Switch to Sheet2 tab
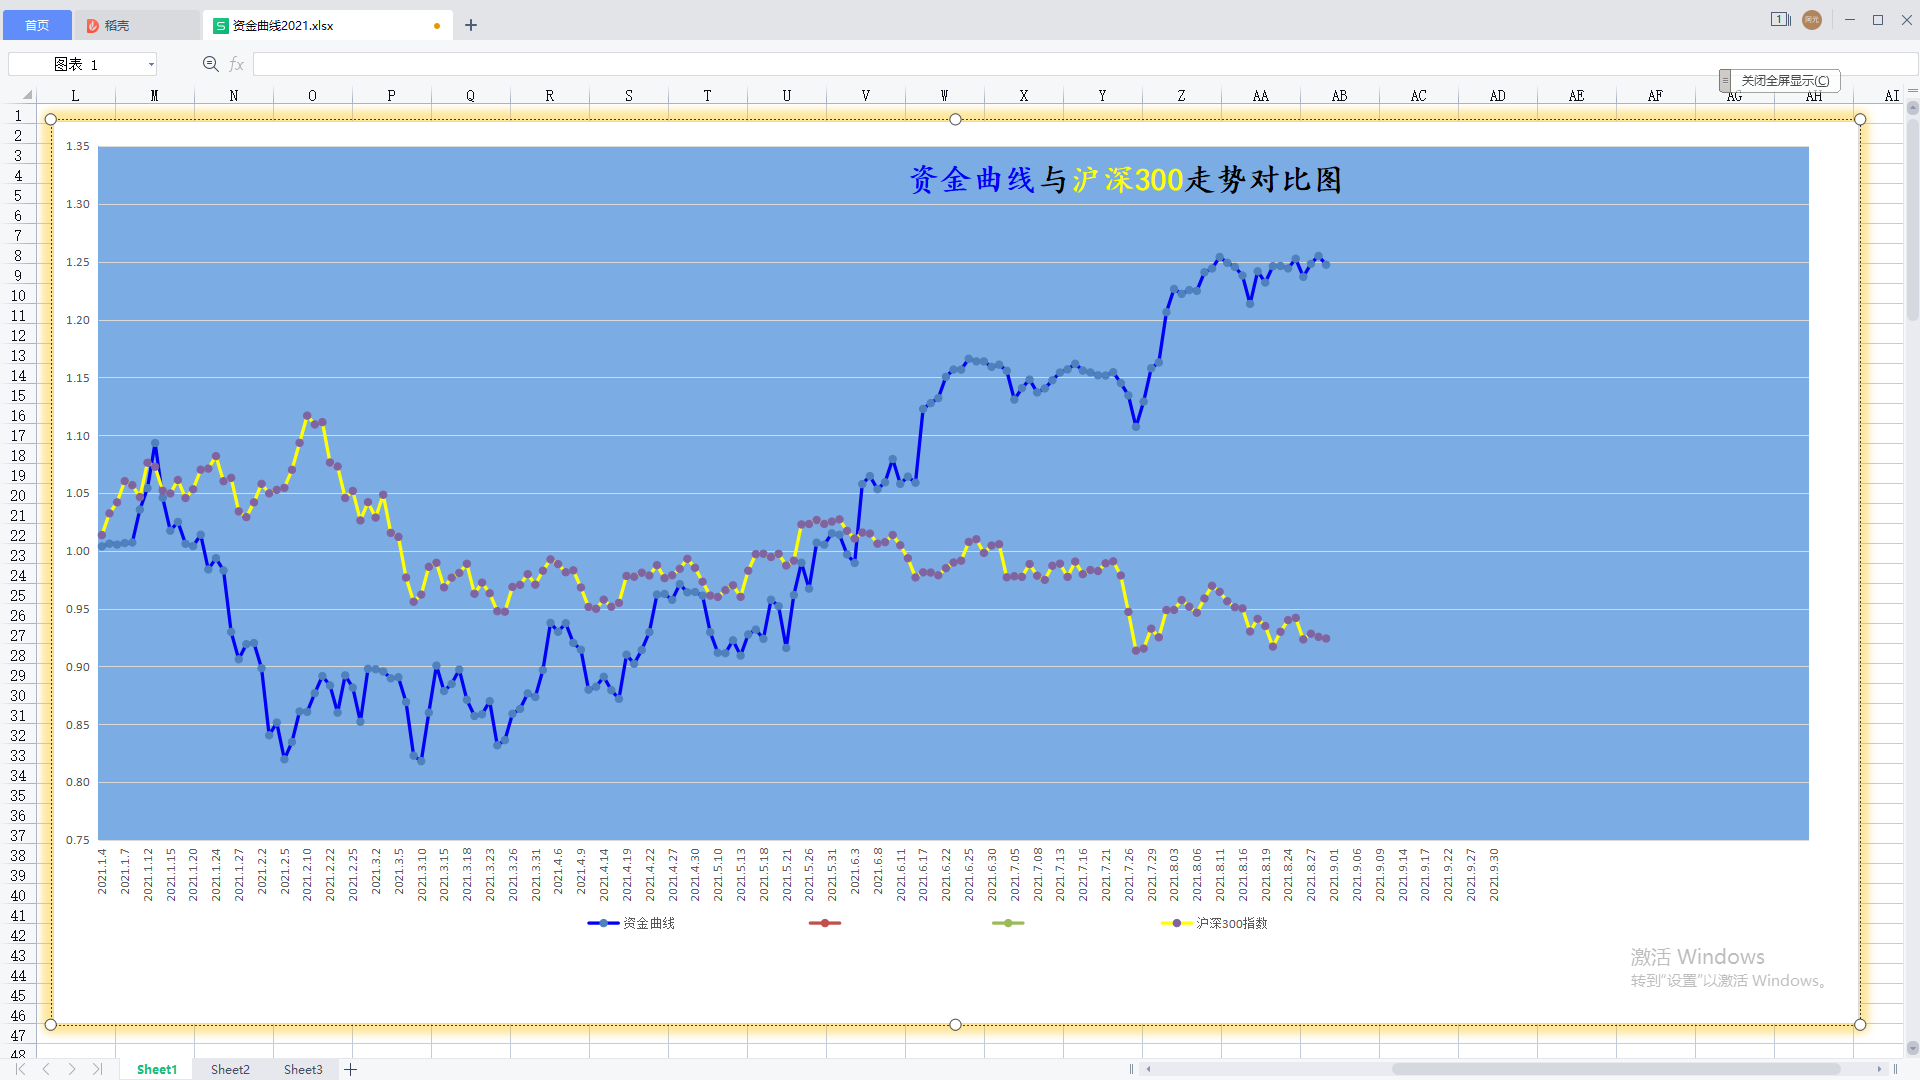This screenshot has width=1920, height=1080. [x=230, y=1069]
